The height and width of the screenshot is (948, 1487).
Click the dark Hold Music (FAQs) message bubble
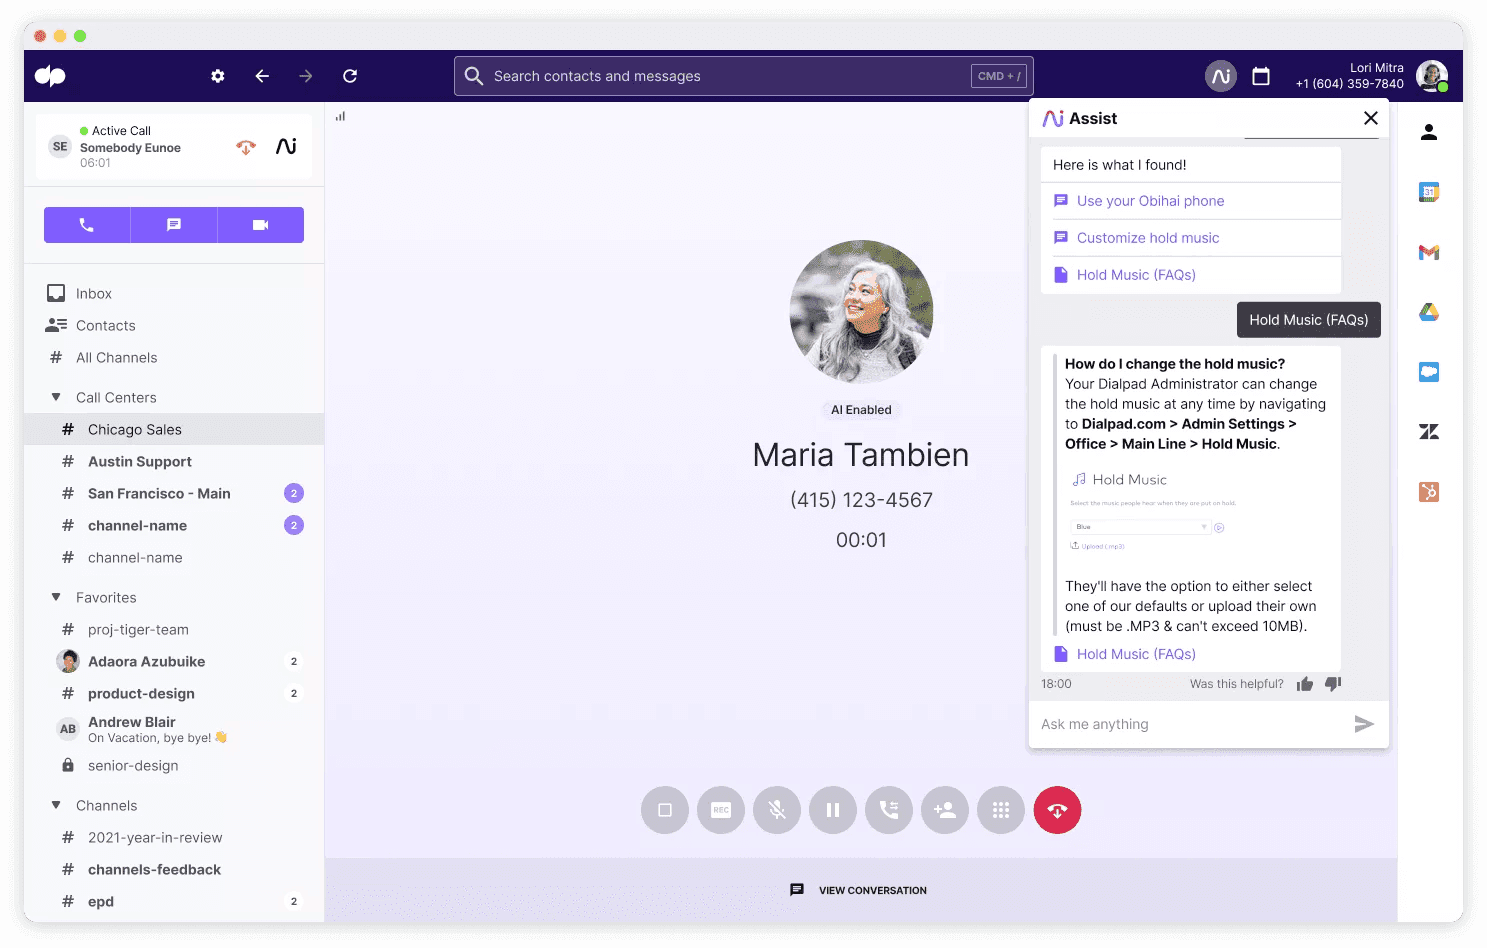point(1309,320)
